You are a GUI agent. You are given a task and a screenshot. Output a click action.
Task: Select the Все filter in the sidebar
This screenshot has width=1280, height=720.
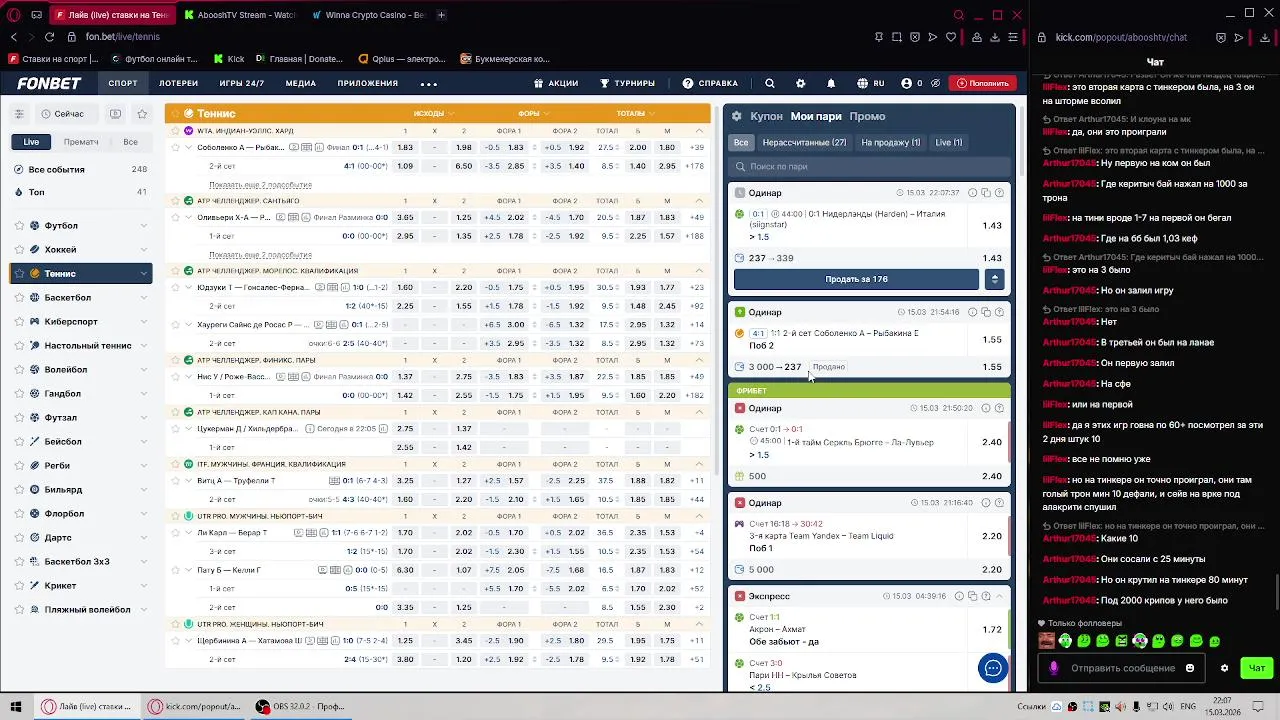pyautogui.click(x=130, y=142)
